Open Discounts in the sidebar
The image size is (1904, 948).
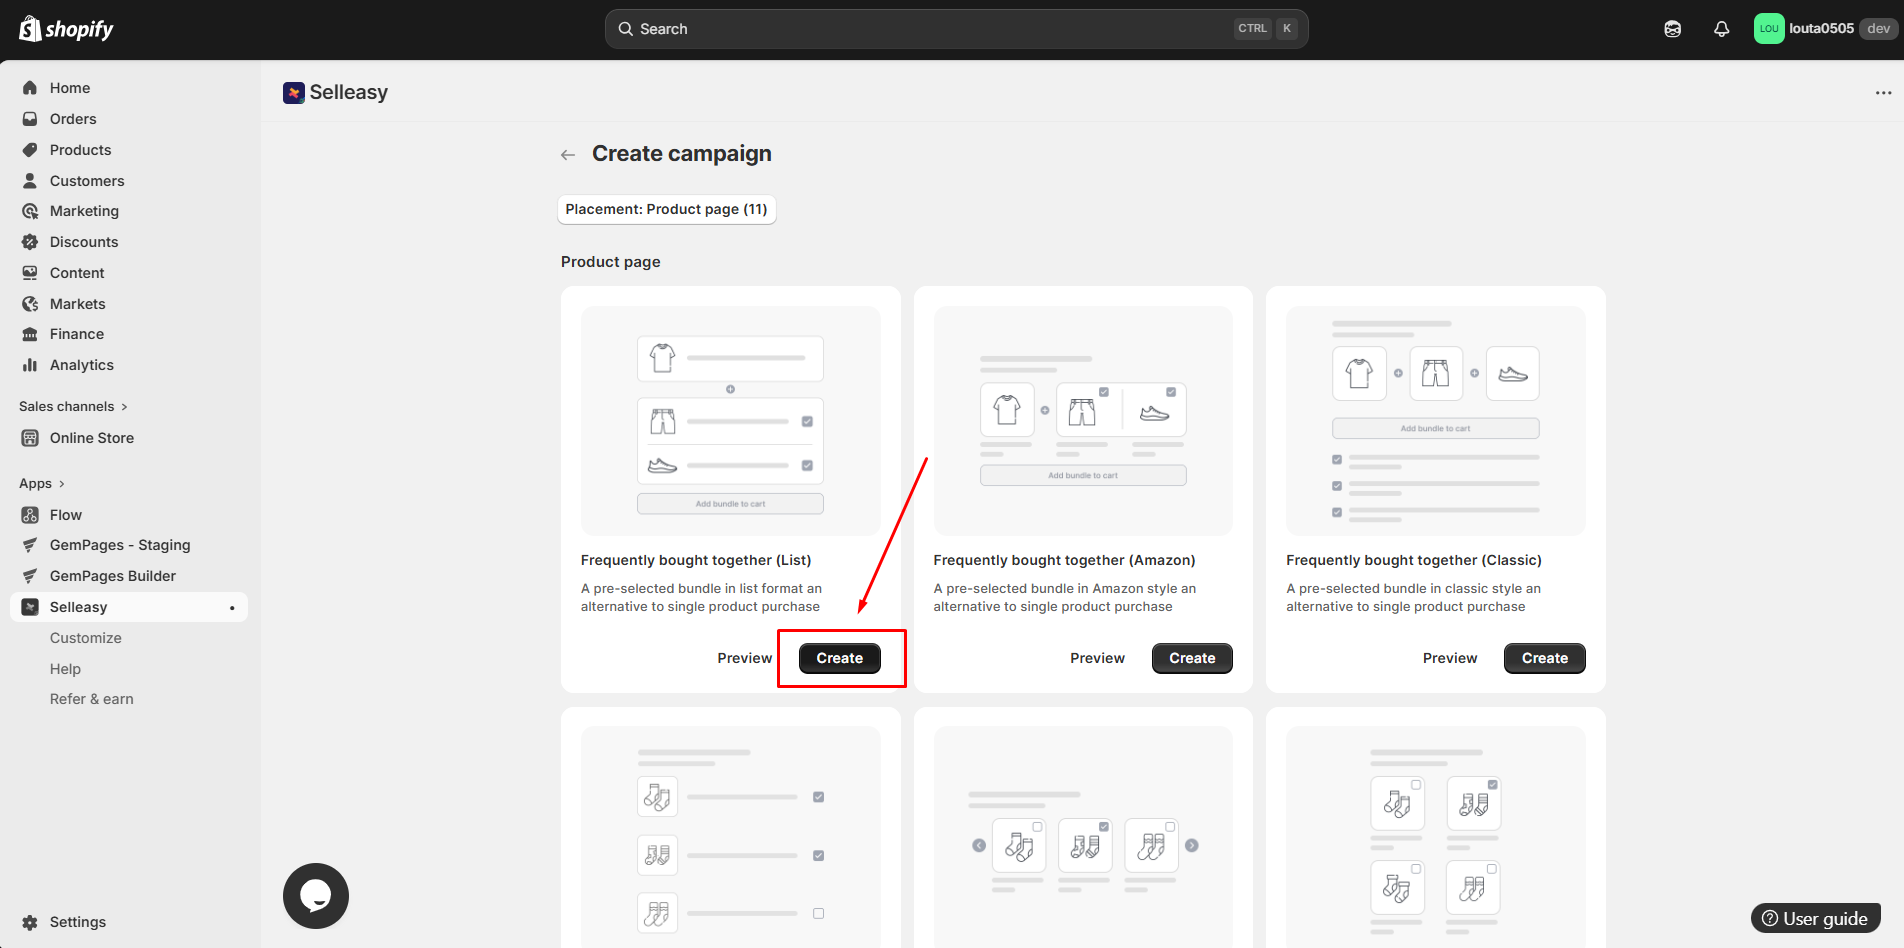pos(84,242)
